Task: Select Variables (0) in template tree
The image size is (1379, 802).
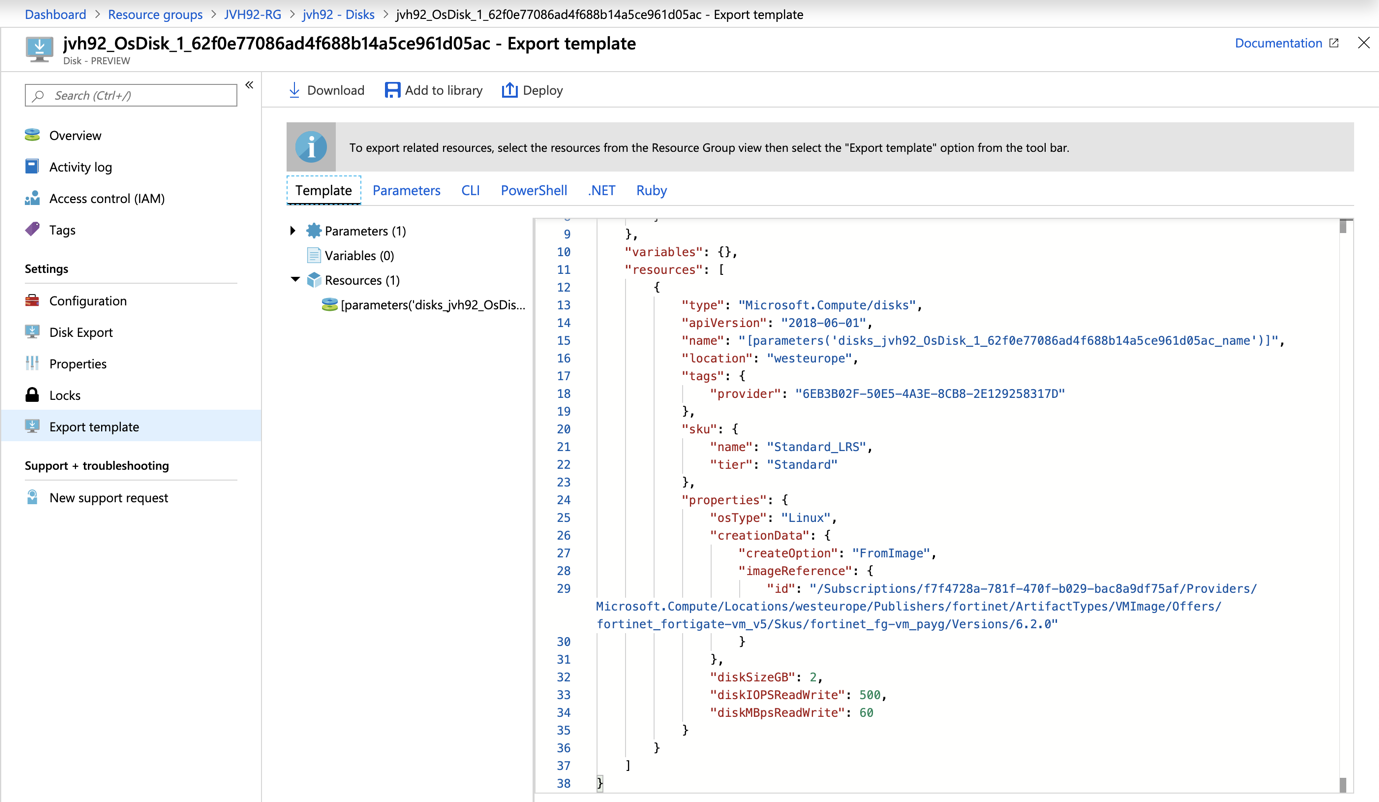Action: tap(358, 256)
